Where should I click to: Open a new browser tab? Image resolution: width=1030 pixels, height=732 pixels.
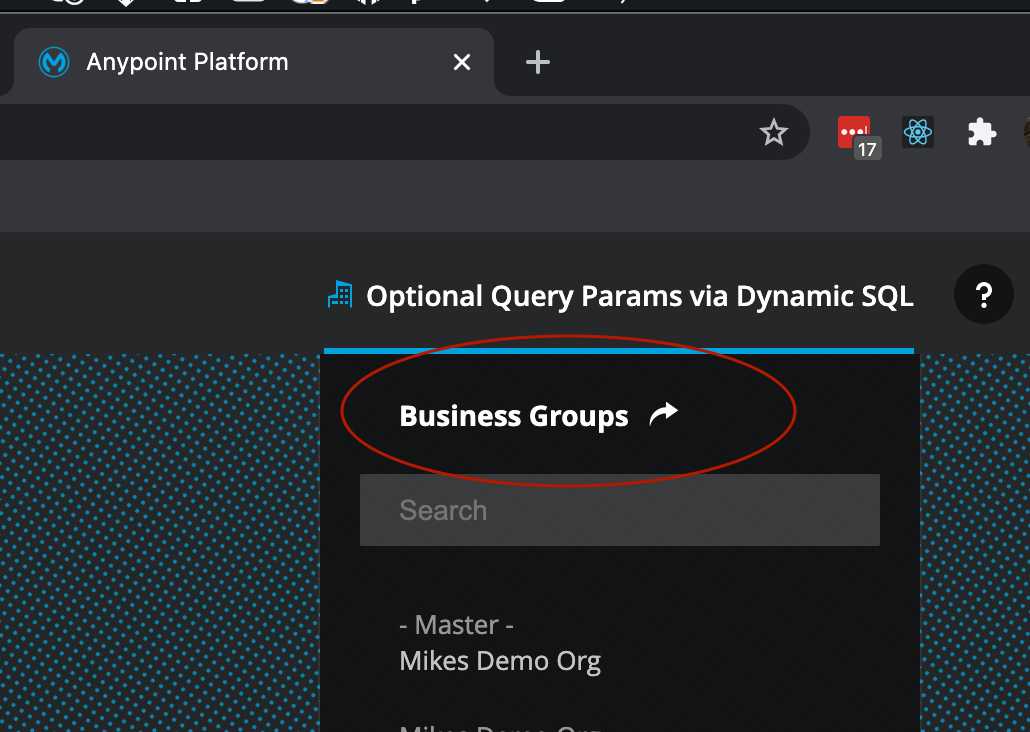(538, 62)
